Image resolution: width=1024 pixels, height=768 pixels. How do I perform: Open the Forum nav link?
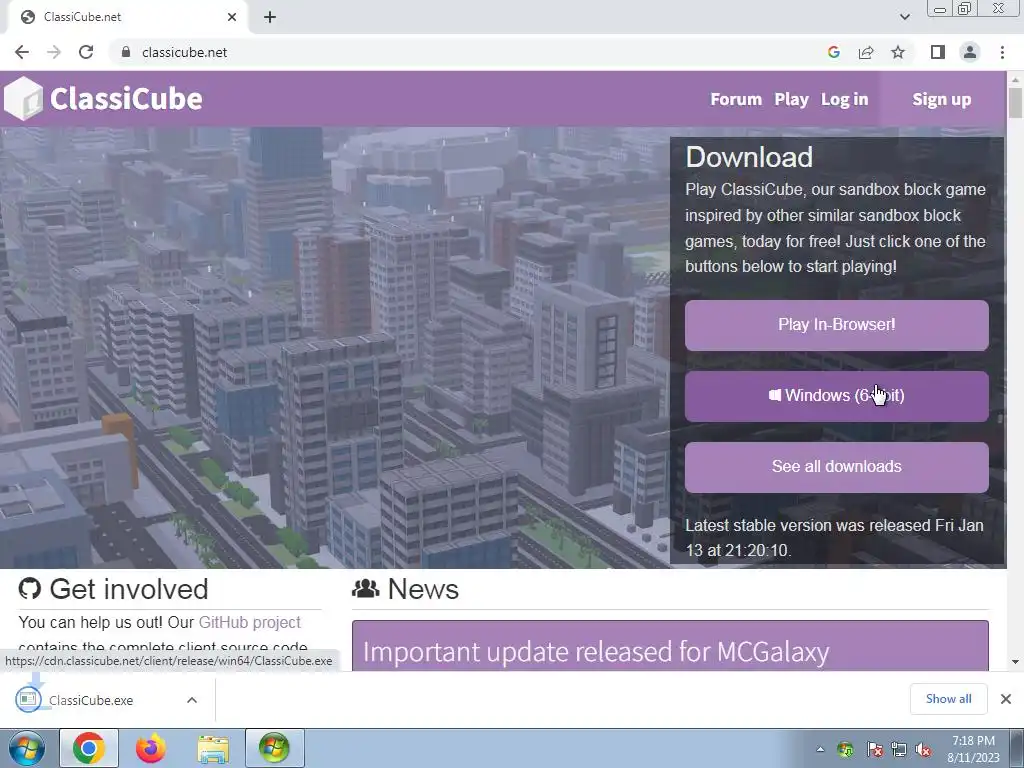click(x=736, y=99)
